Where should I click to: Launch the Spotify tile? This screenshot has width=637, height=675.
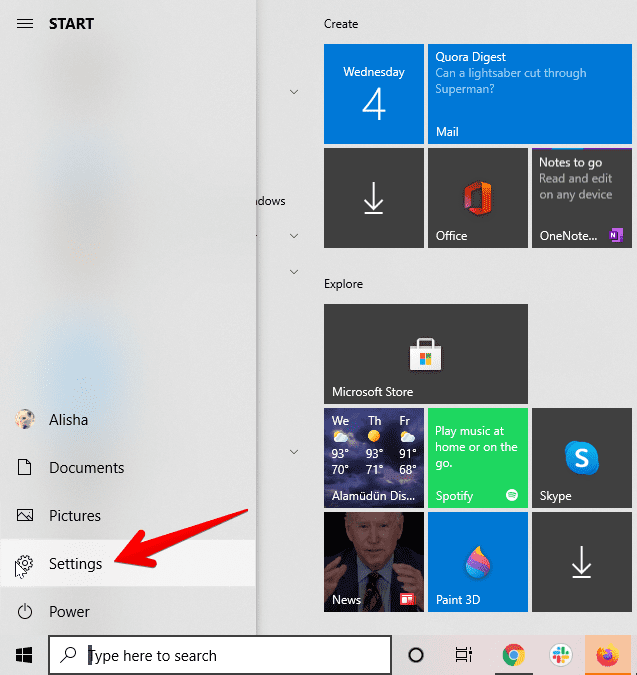[478, 458]
